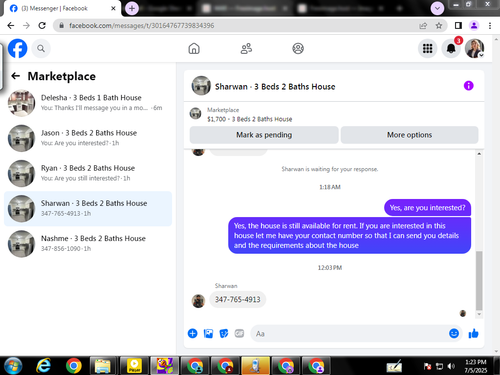Open File Explorer folder in taskbar
500x375 pixels.
point(102,366)
